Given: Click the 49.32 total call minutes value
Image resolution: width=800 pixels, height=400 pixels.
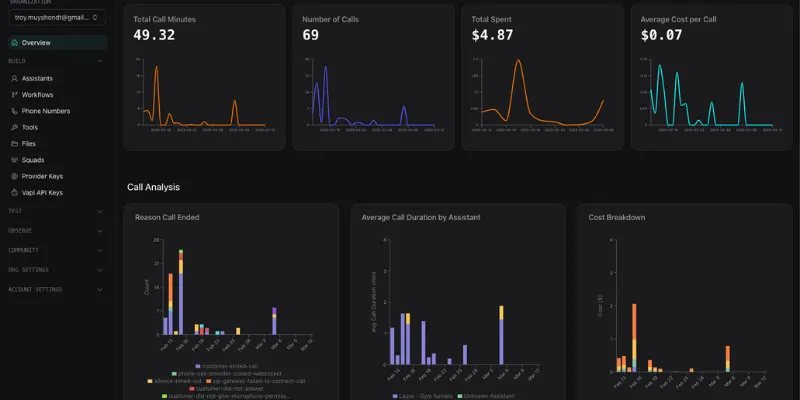Looking at the screenshot, I should [x=154, y=35].
